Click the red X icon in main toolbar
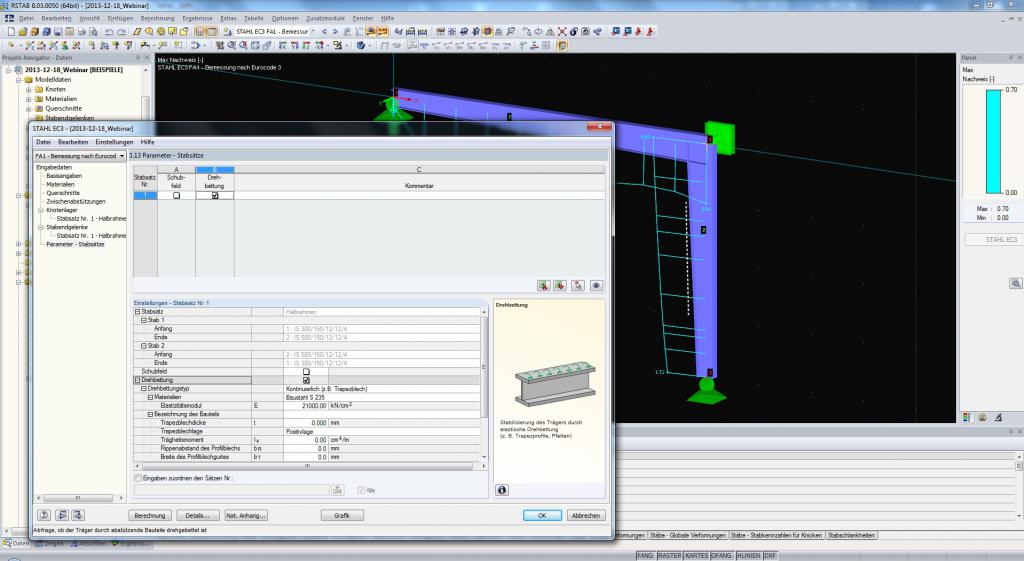Screen dimensions: 1024x561 (x=562, y=31)
